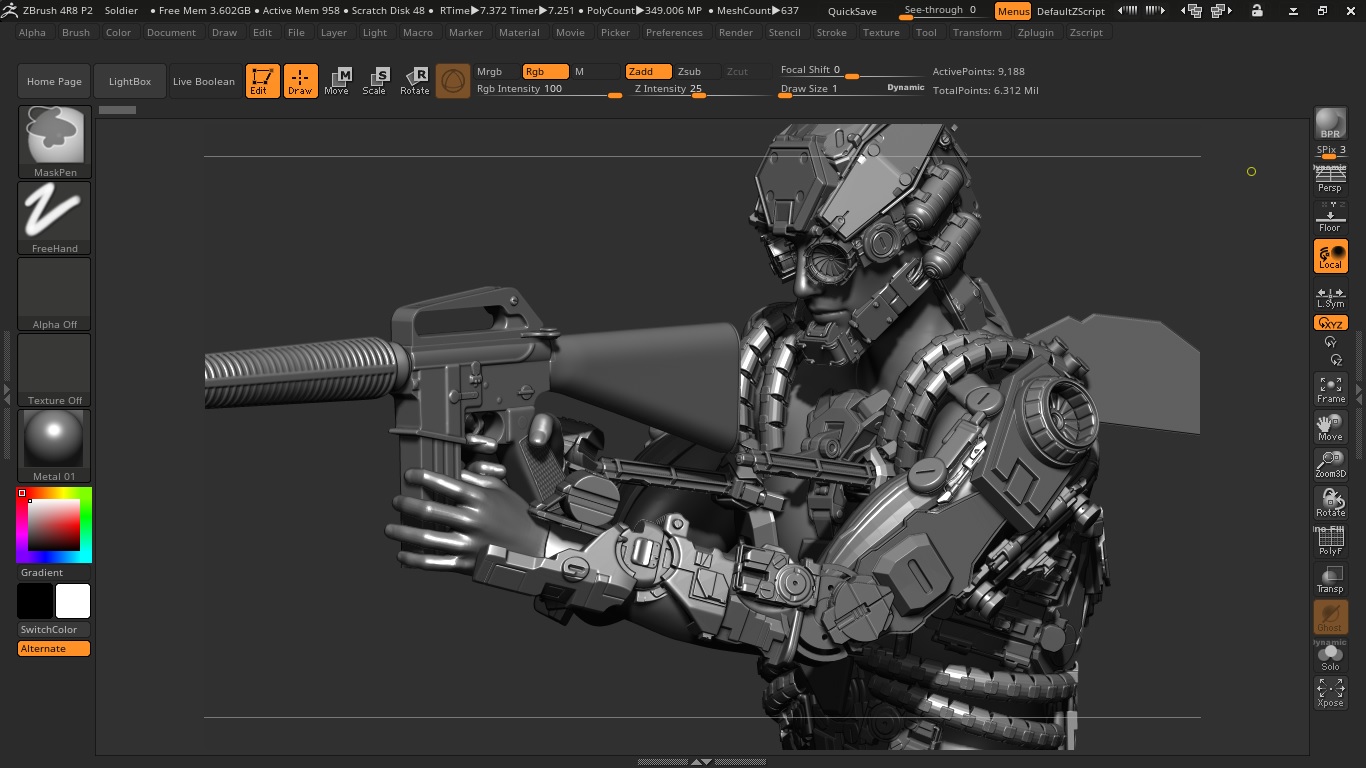
Task: Open the FreeHand stroke picker
Action: 54,218
